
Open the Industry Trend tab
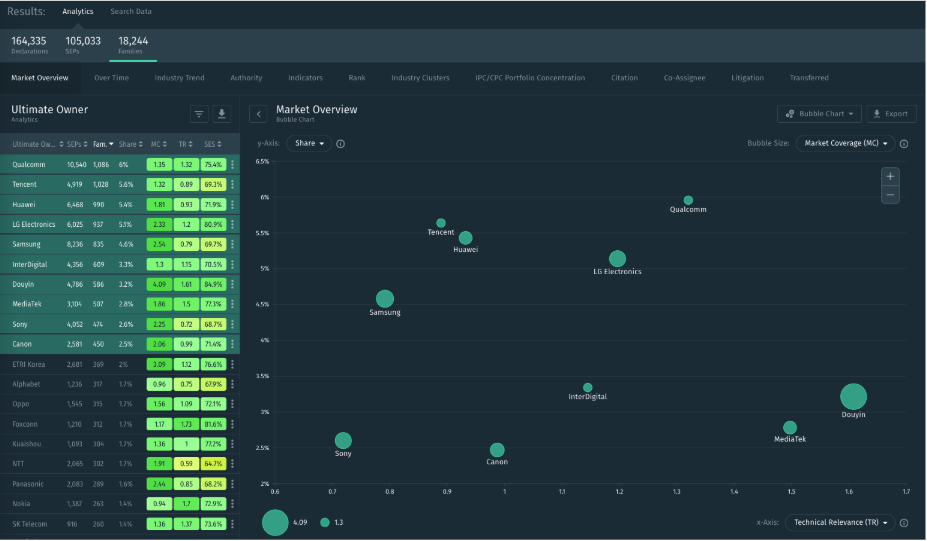[x=179, y=77]
